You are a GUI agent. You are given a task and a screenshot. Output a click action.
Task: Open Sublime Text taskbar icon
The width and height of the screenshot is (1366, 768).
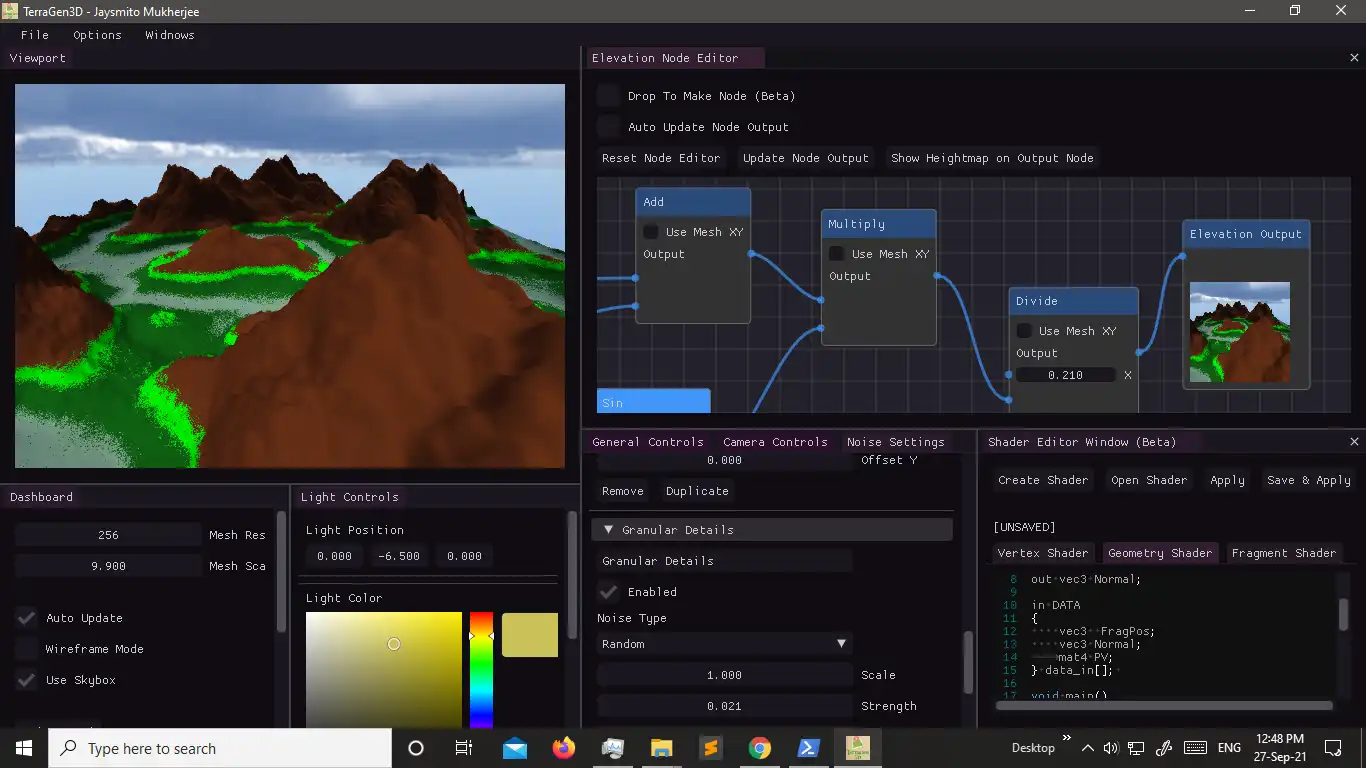[711, 748]
